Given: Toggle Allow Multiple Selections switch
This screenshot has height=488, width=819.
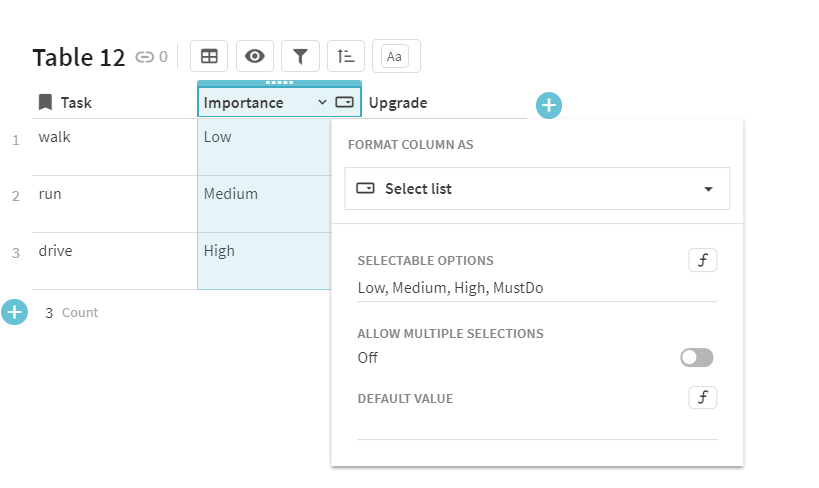Looking at the screenshot, I should 696,358.
